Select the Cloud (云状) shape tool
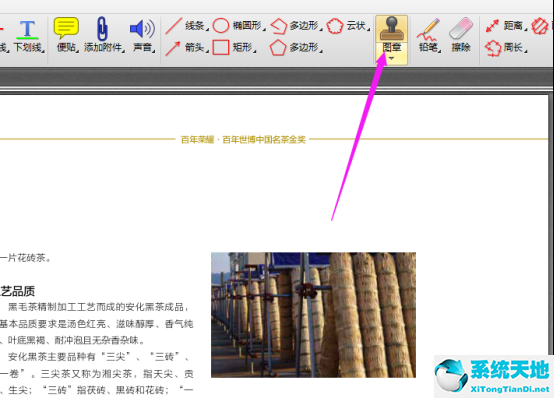554x398 pixels. [x=348, y=26]
